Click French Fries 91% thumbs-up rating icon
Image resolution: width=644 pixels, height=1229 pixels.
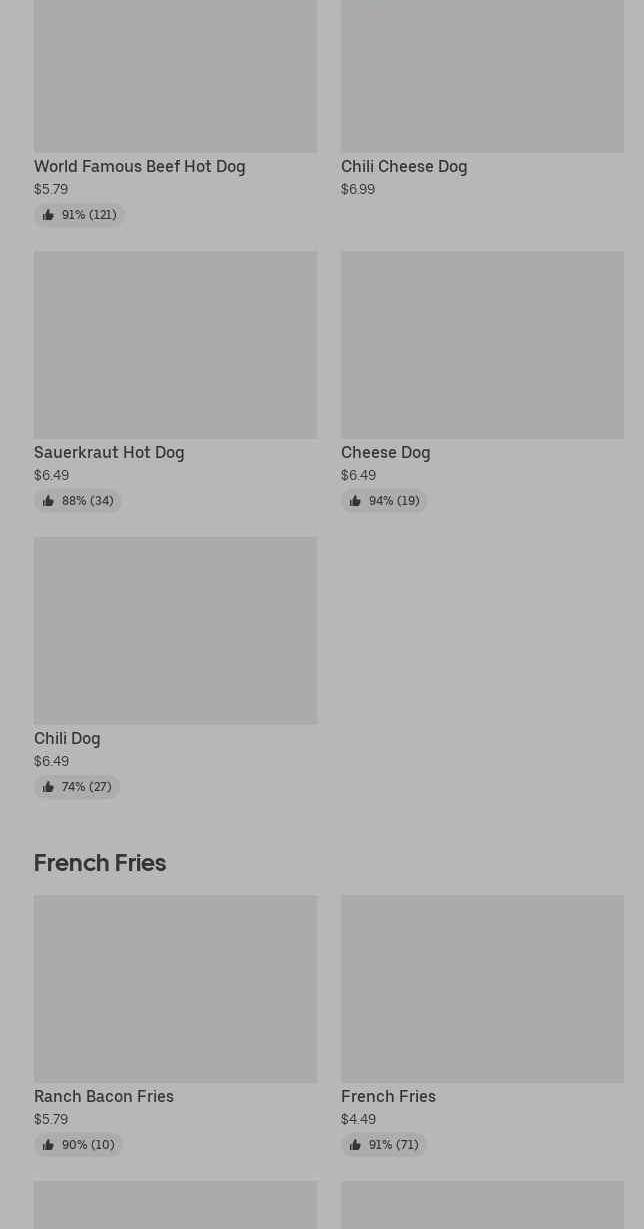point(355,1145)
